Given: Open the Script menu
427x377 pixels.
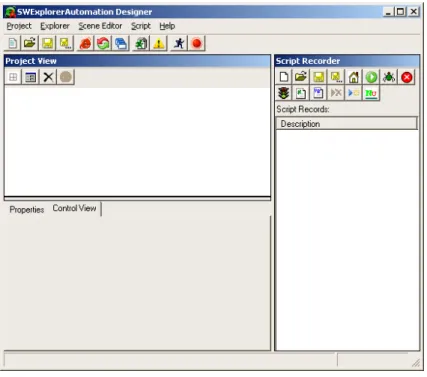Looking at the screenshot, I should tap(141, 26).
